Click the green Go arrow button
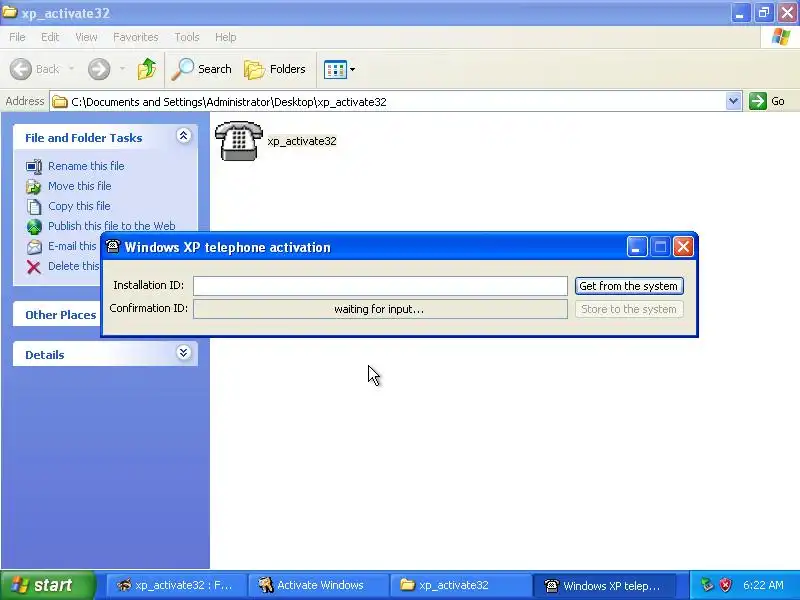 758,101
